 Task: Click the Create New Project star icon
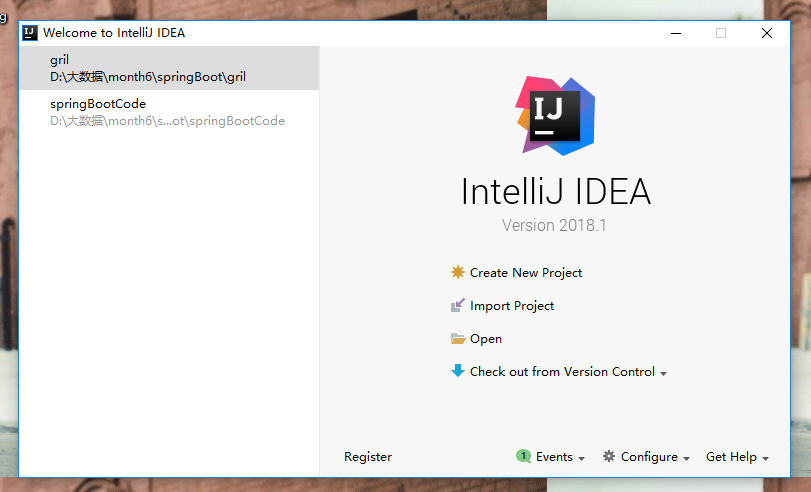pos(458,272)
